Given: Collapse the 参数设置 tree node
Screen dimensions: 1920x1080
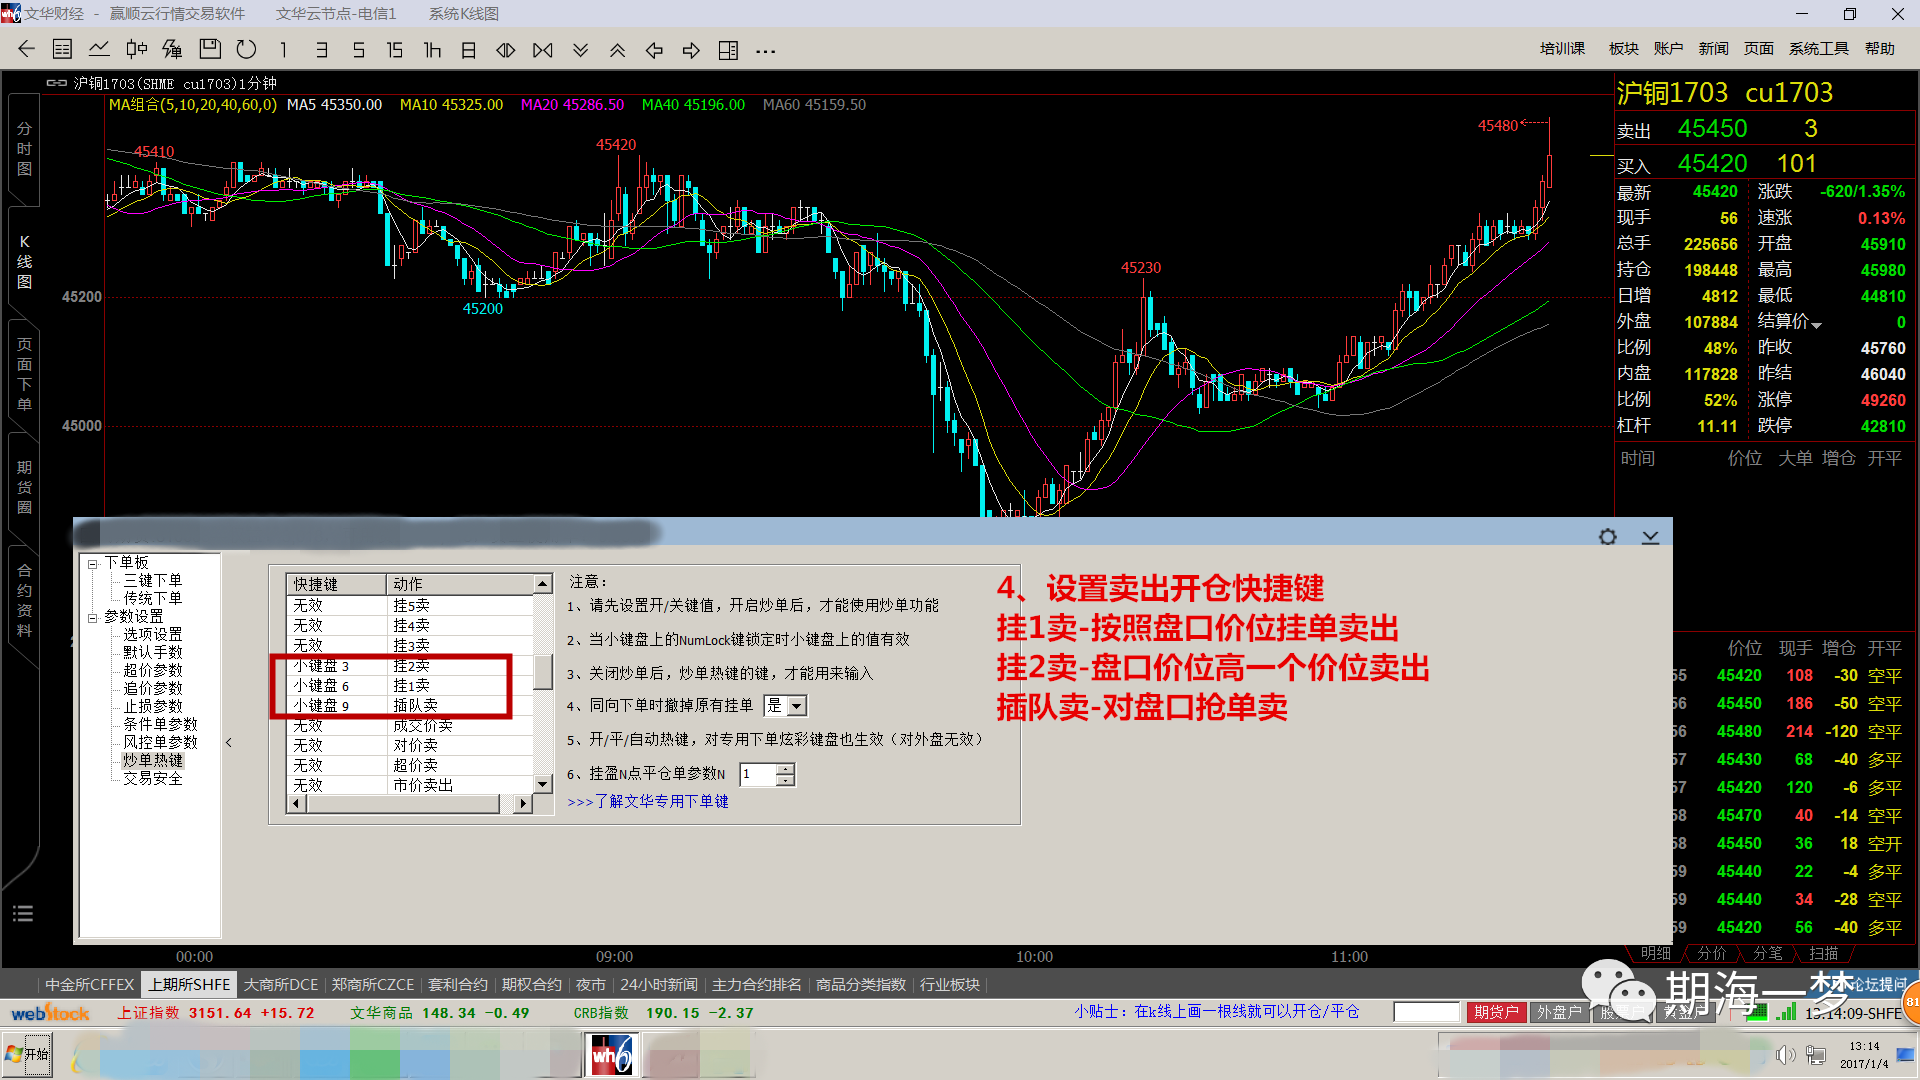Looking at the screenshot, I should 92,617.
